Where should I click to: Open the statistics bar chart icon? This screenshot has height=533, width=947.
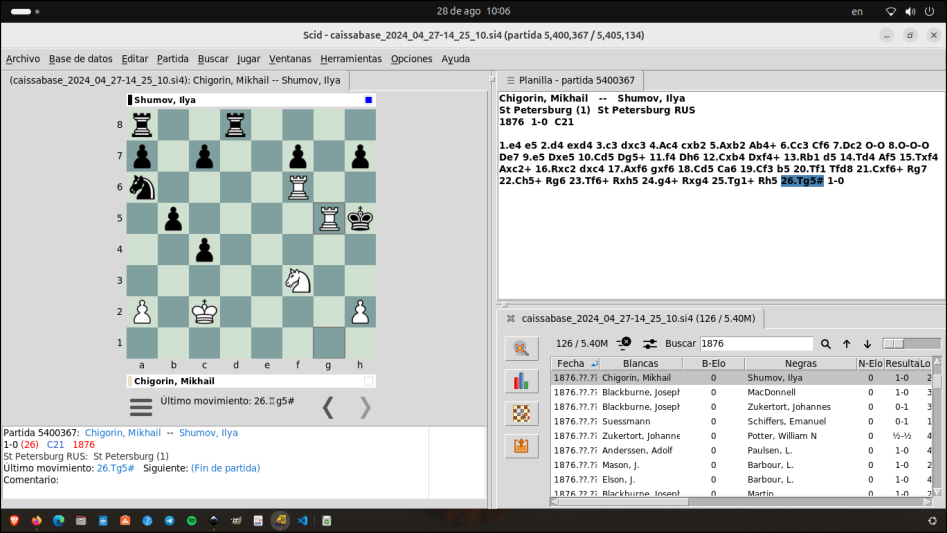[521, 381]
